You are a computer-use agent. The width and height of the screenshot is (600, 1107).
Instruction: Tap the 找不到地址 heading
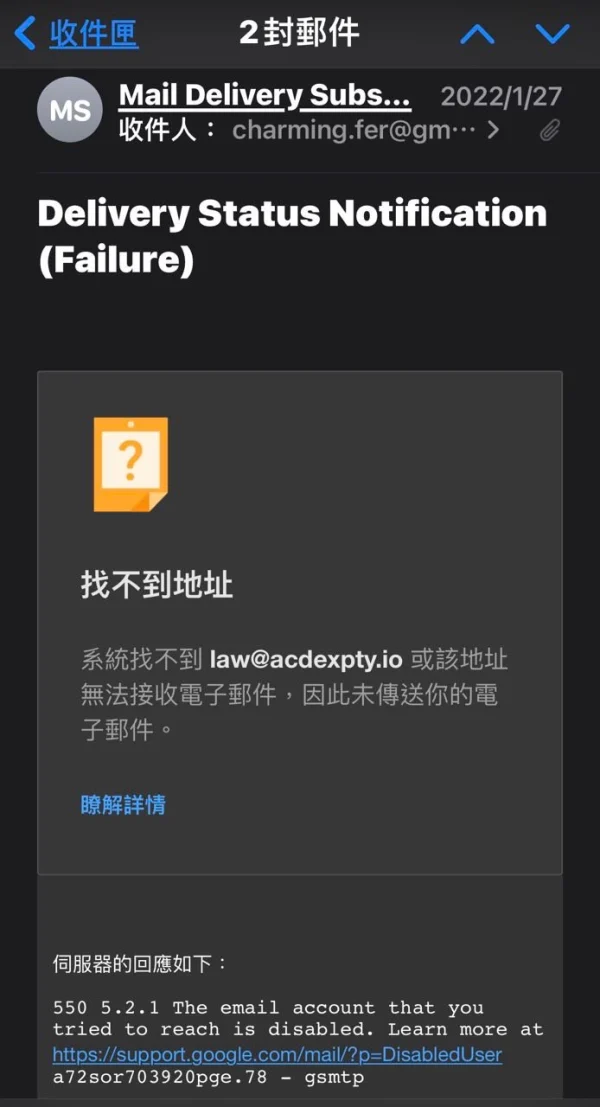157,585
